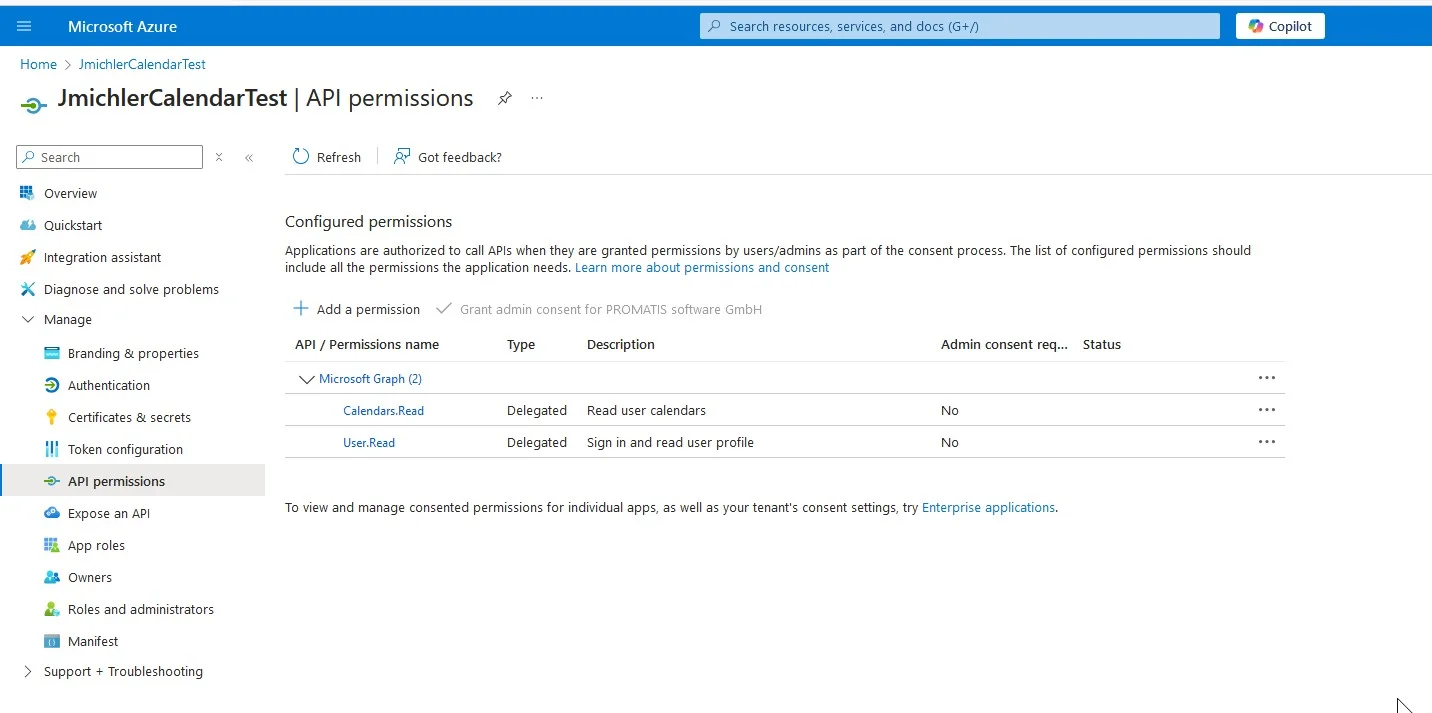The image size is (1432, 713).
Task: Click the Branding & properties icon
Action: point(52,353)
